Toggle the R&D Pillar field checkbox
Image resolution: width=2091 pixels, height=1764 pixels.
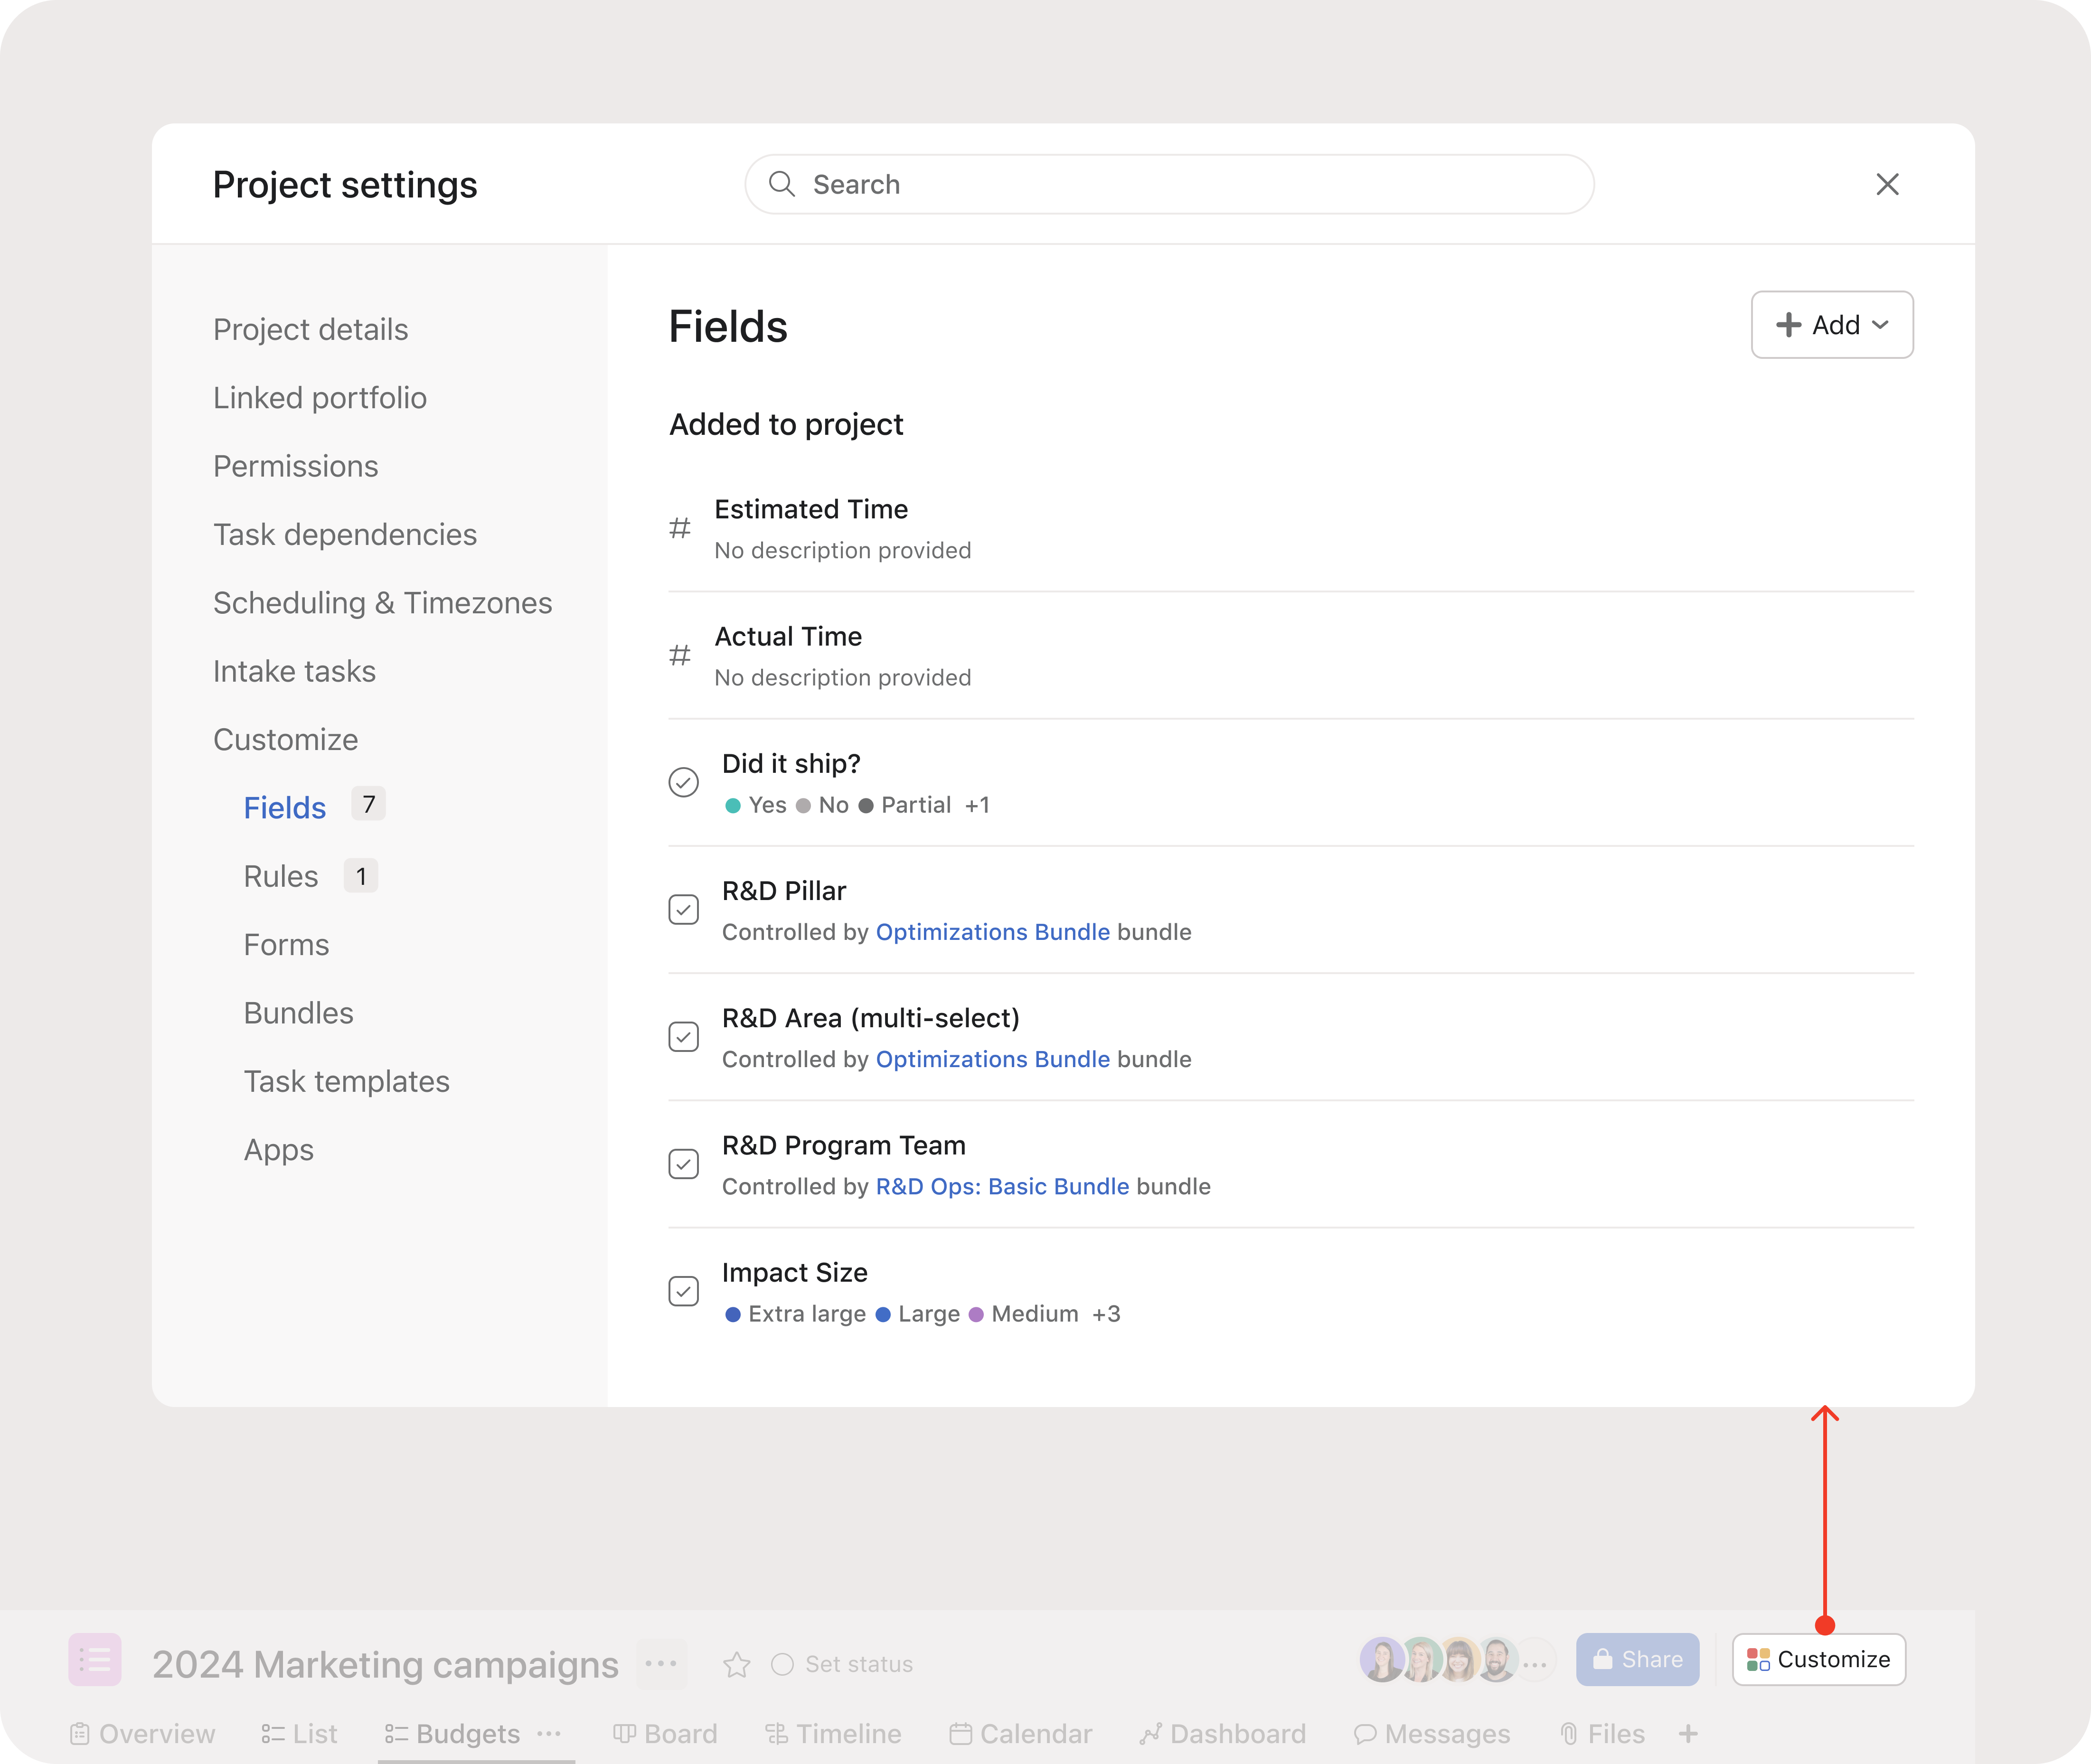(x=683, y=909)
